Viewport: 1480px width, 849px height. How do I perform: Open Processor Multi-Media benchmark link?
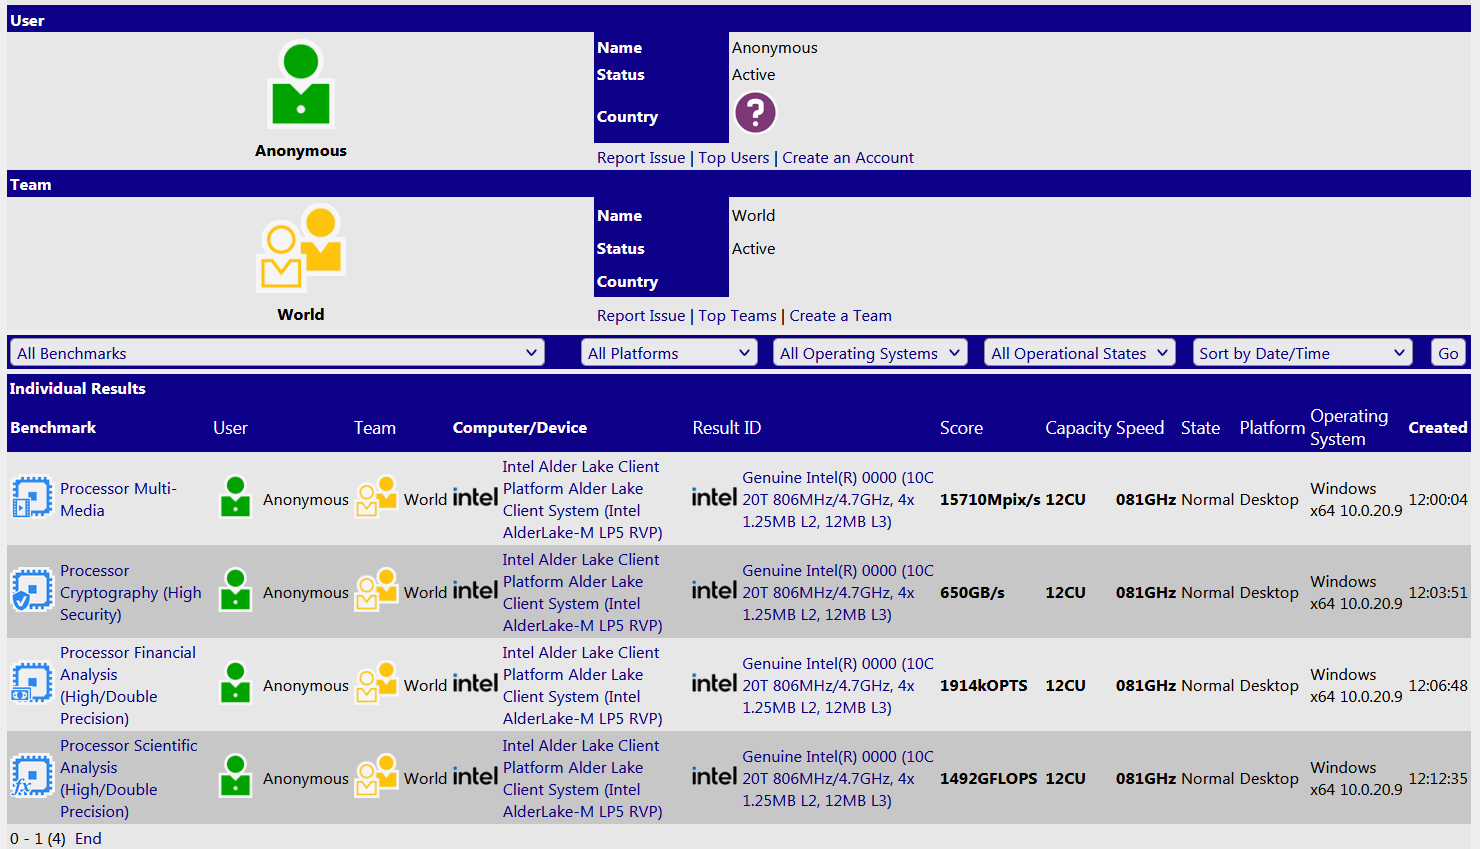tap(118, 499)
